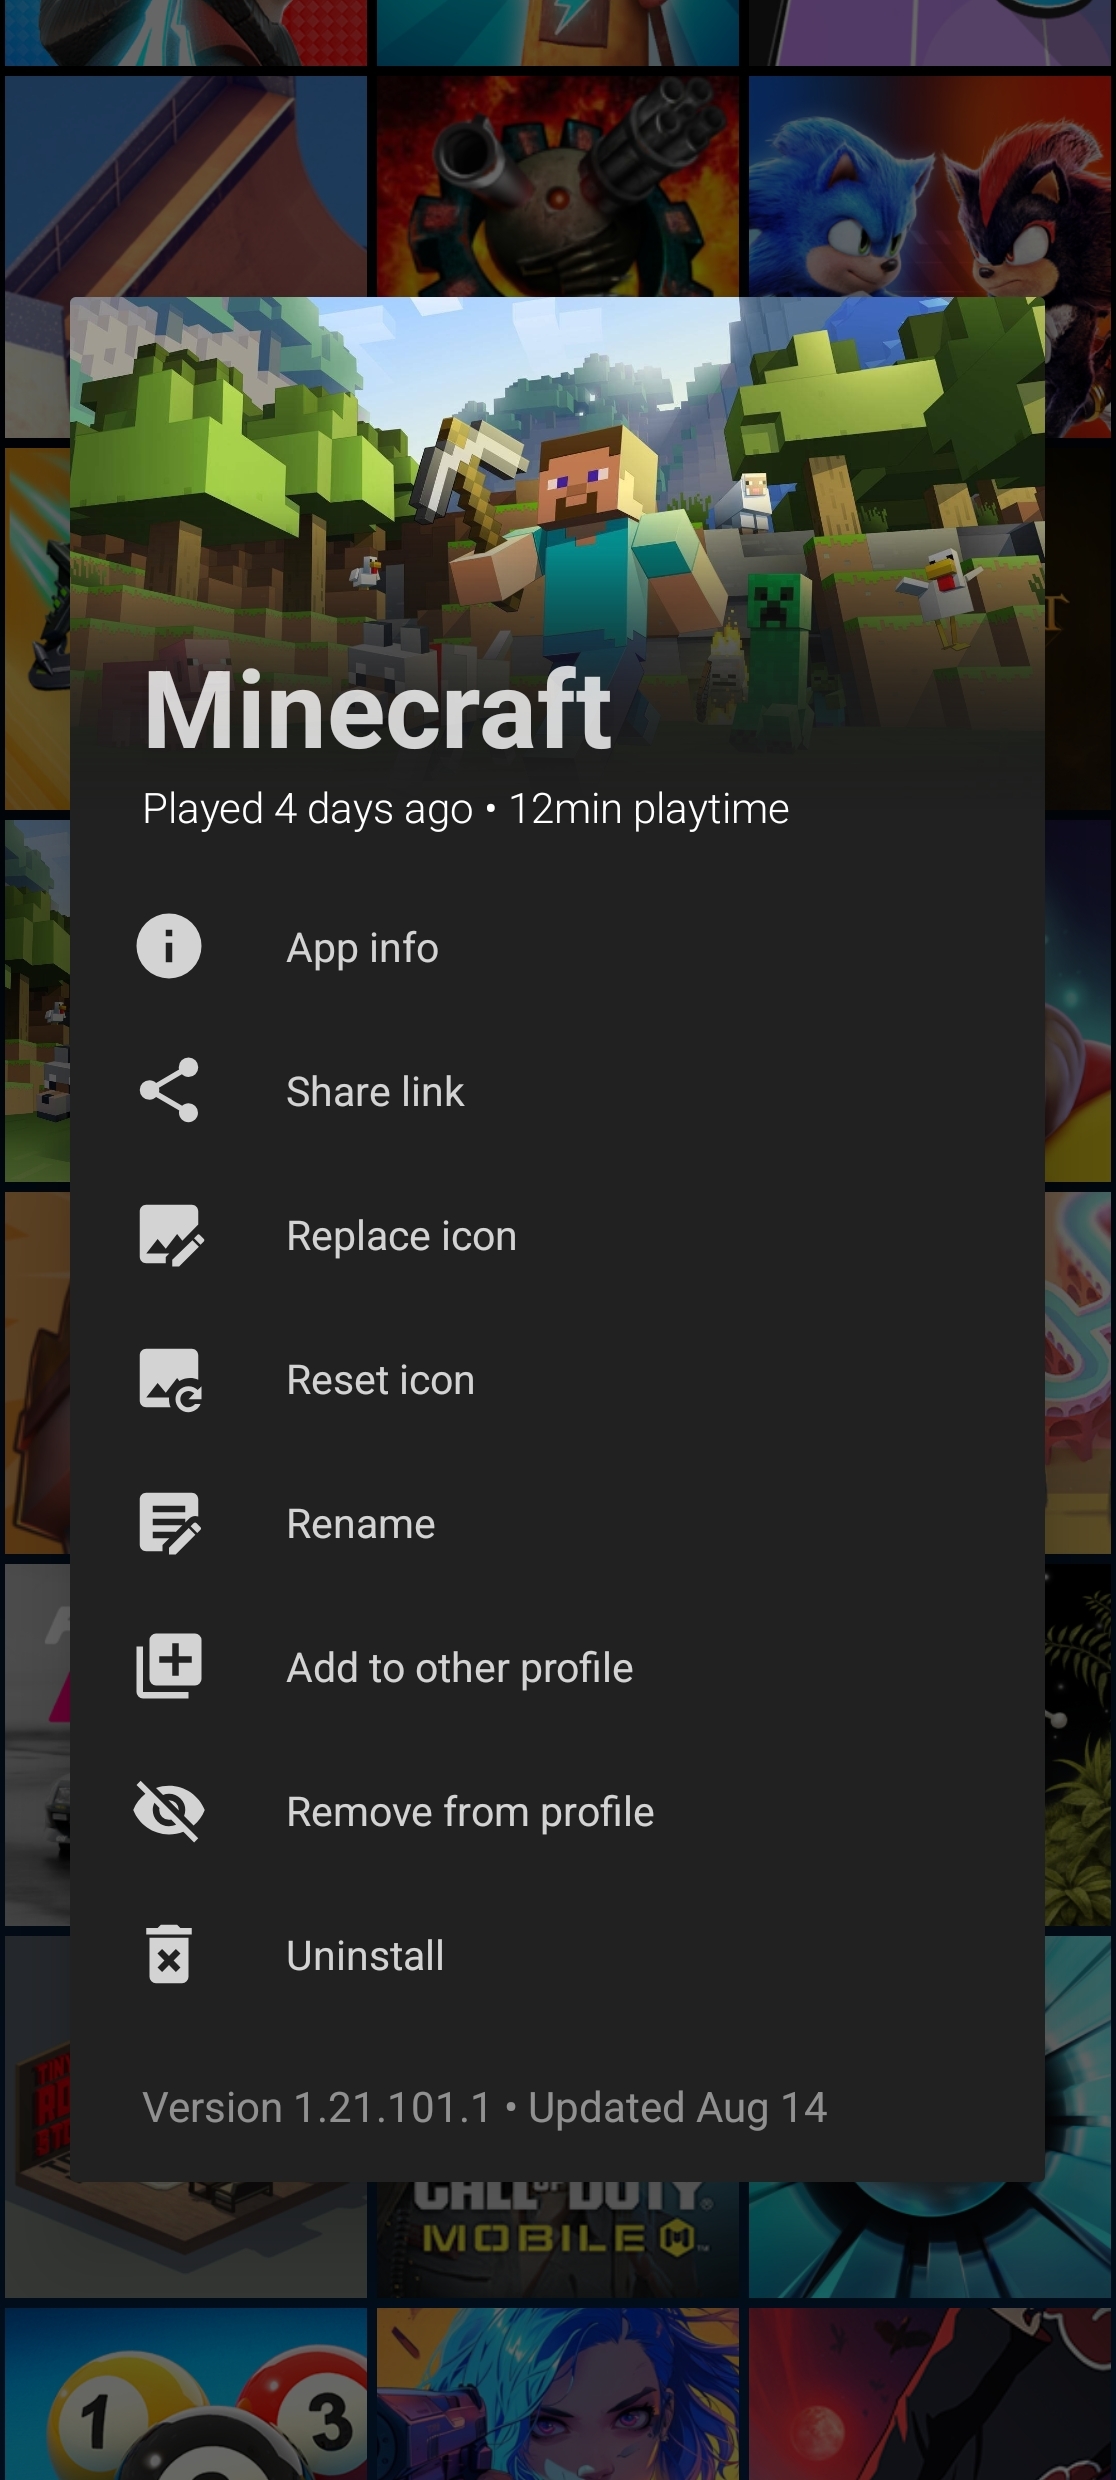The height and width of the screenshot is (2480, 1116).
Task: Select Add to other profile
Action: pos(459,1668)
